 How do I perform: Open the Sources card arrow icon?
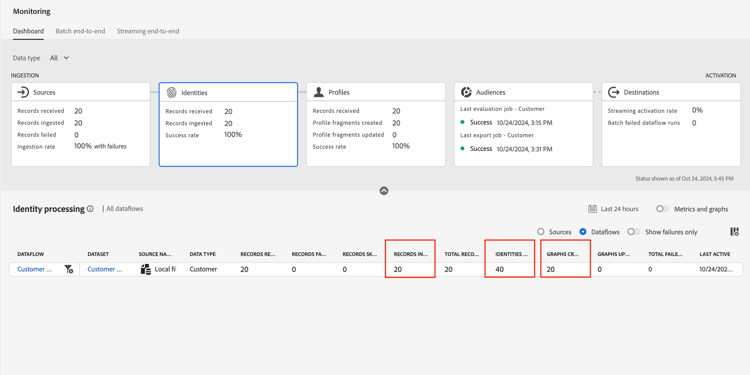click(x=23, y=92)
